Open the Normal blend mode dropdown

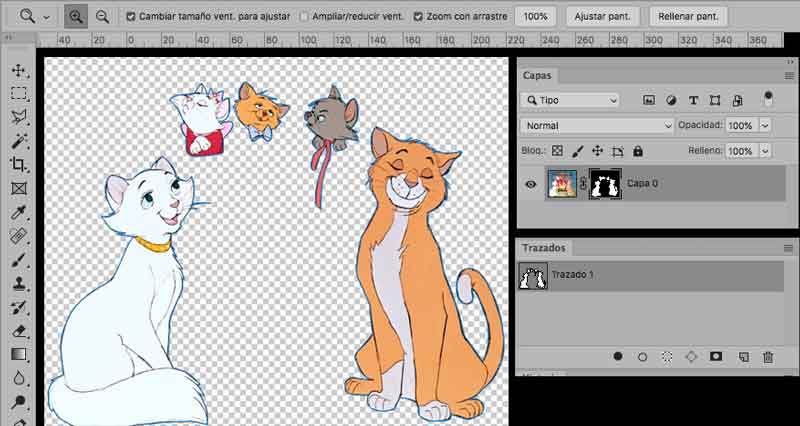click(x=597, y=126)
